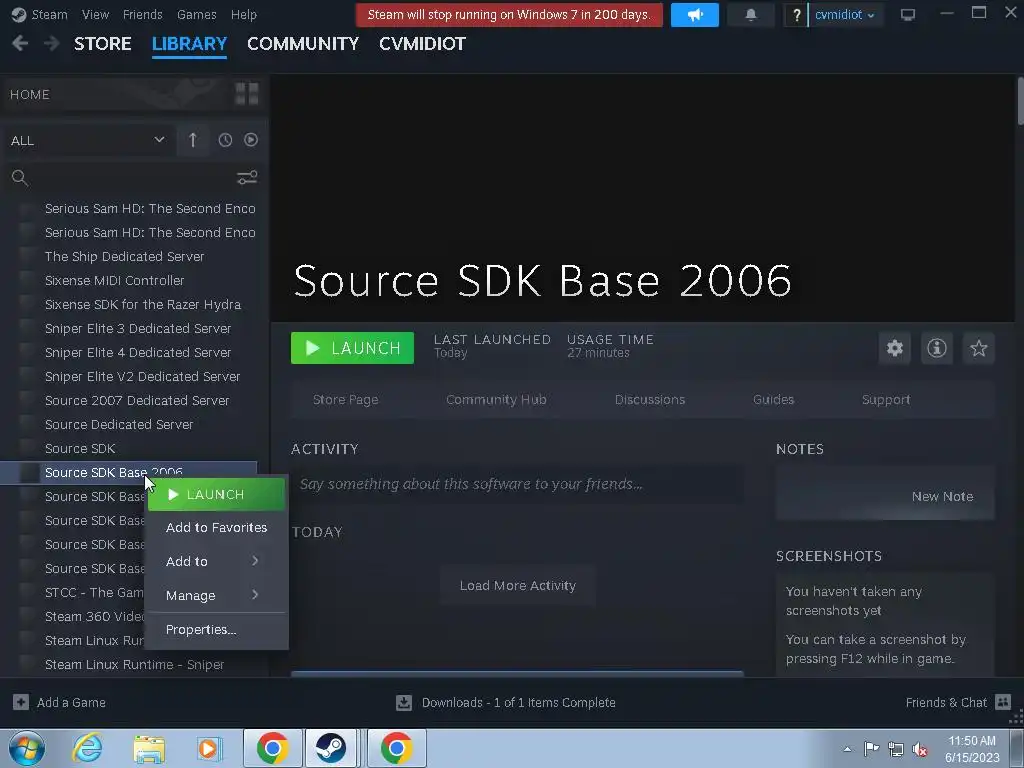
Task: Launch Internet Explorer from taskbar
Action: tap(87, 748)
